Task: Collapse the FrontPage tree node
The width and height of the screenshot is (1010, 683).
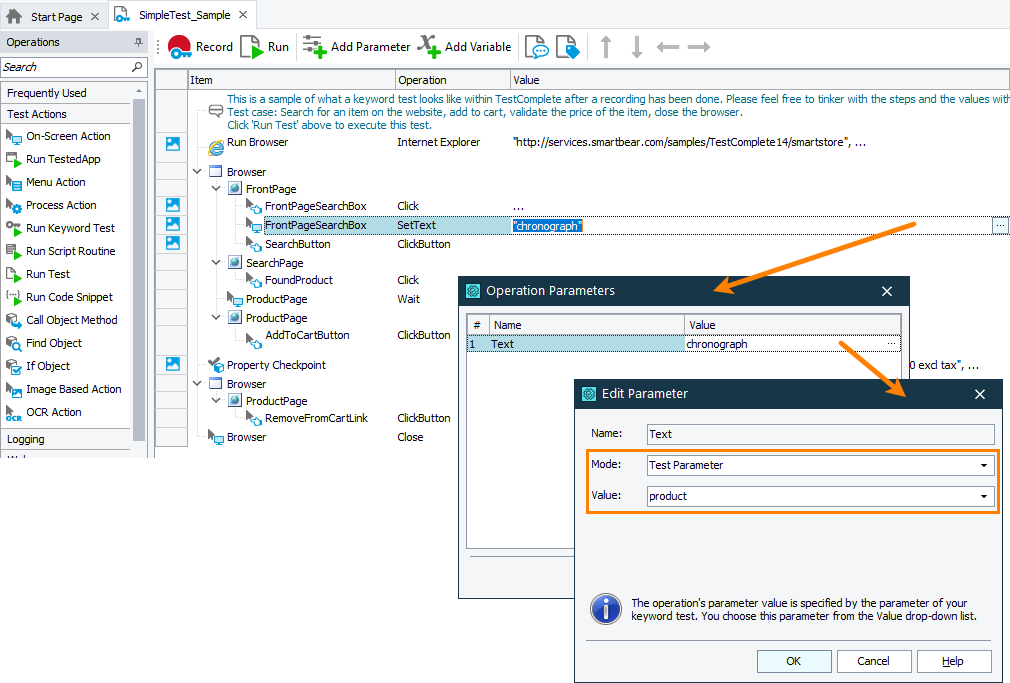Action: 216,188
